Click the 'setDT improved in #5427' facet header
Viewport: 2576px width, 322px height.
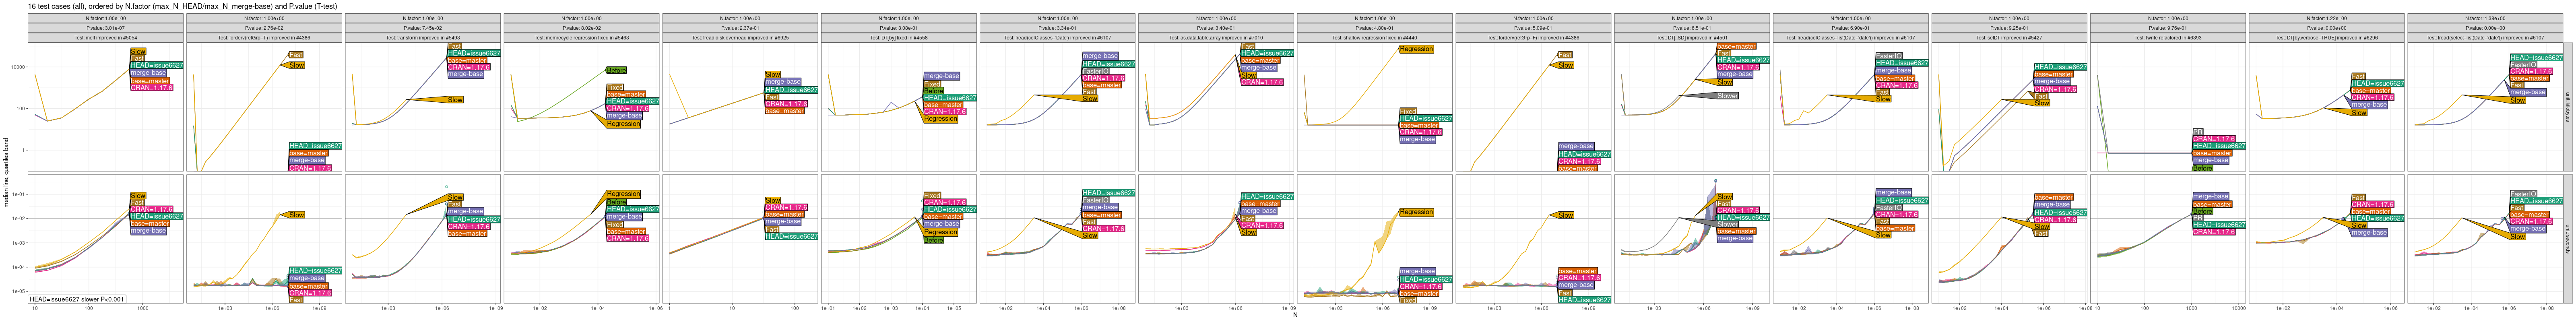coord(2008,38)
